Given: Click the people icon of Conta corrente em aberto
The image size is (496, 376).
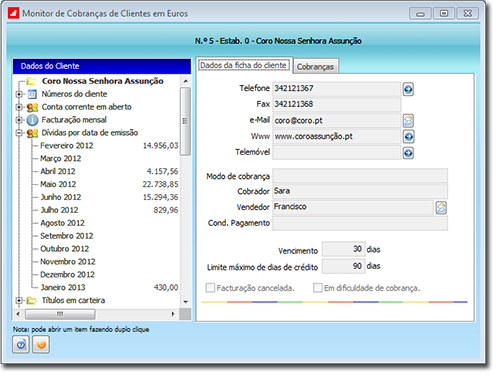Looking at the screenshot, I should click(x=32, y=107).
